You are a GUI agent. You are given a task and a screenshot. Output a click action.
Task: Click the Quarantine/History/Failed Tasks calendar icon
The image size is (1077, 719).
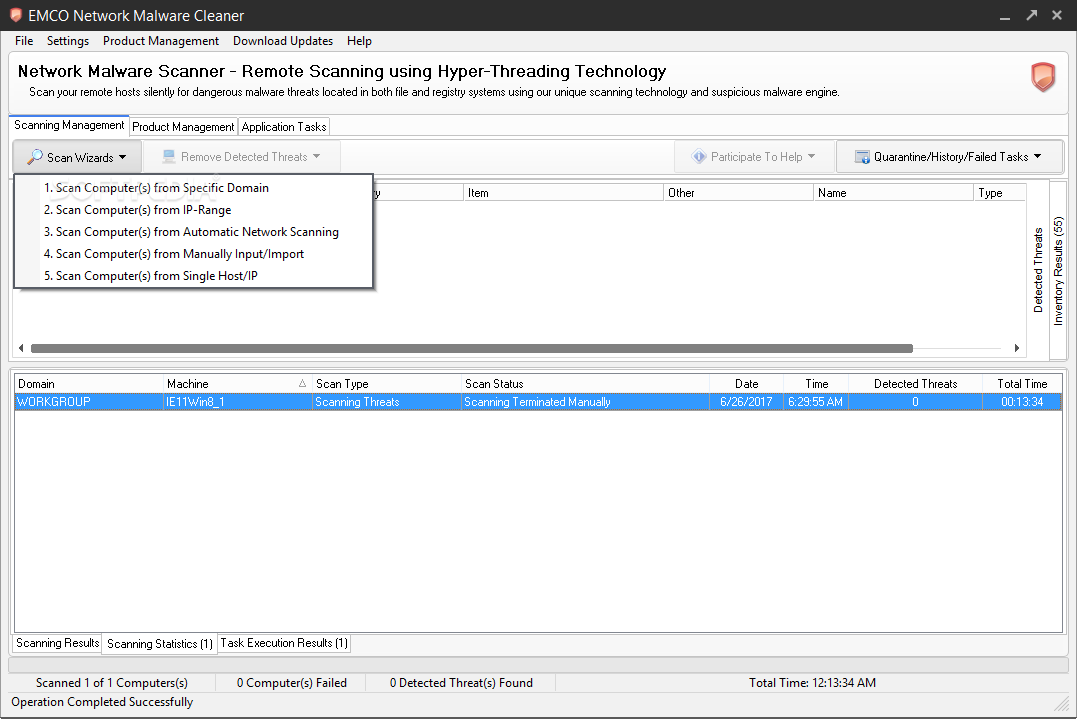862,157
